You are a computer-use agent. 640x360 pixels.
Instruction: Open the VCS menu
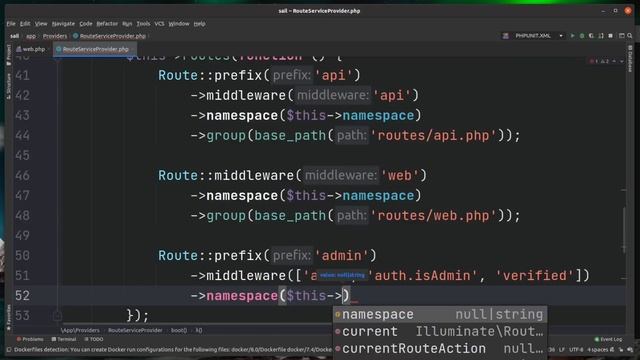[x=159, y=24]
